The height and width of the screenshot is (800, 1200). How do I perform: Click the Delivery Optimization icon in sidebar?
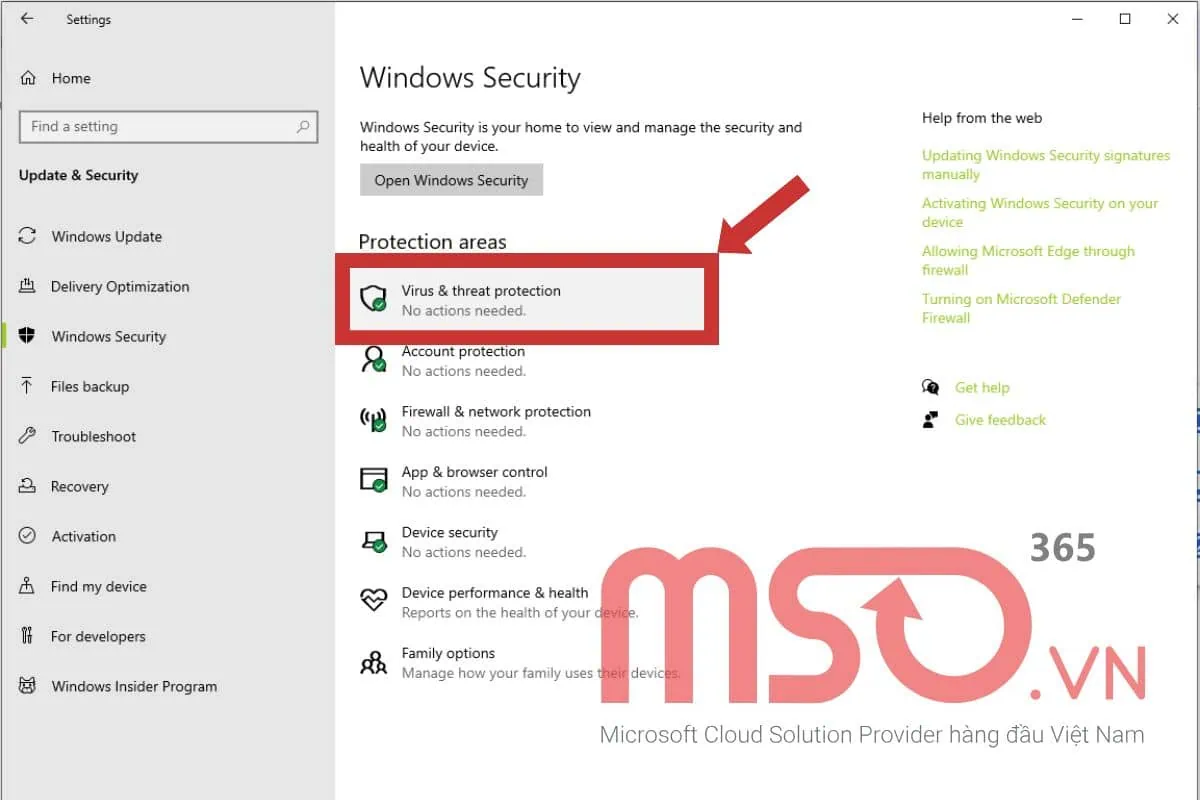27,286
